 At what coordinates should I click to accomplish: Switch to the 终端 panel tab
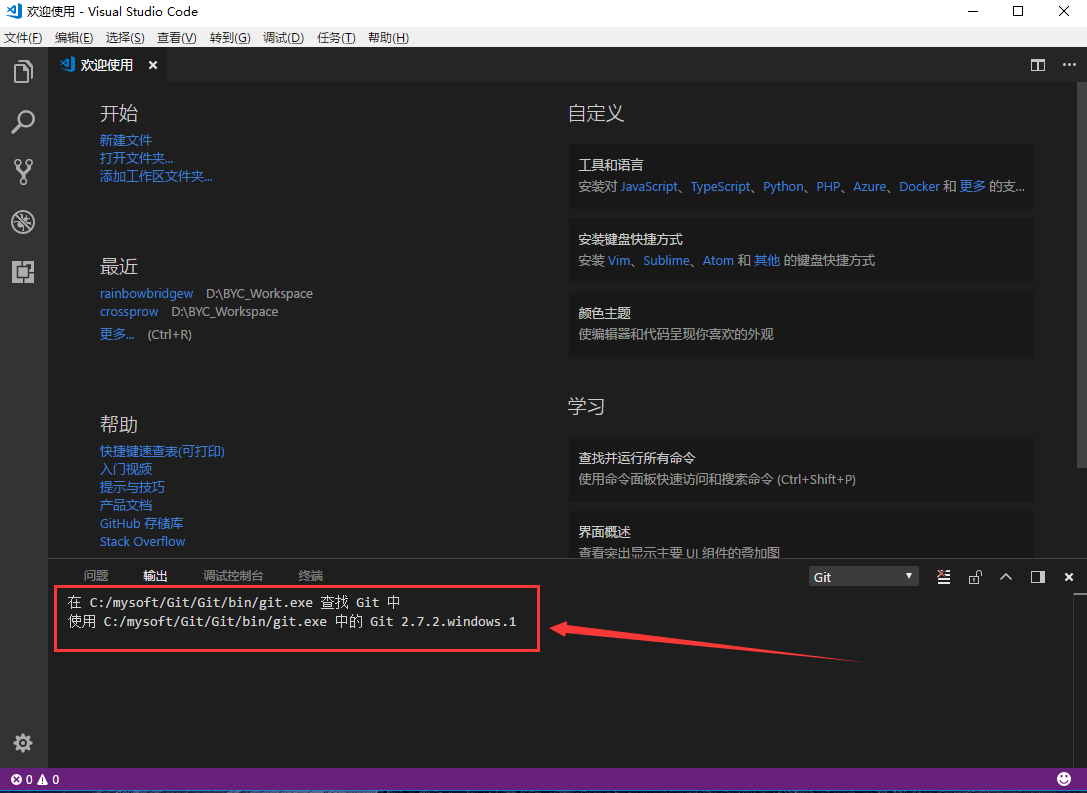[x=311, y=576]
